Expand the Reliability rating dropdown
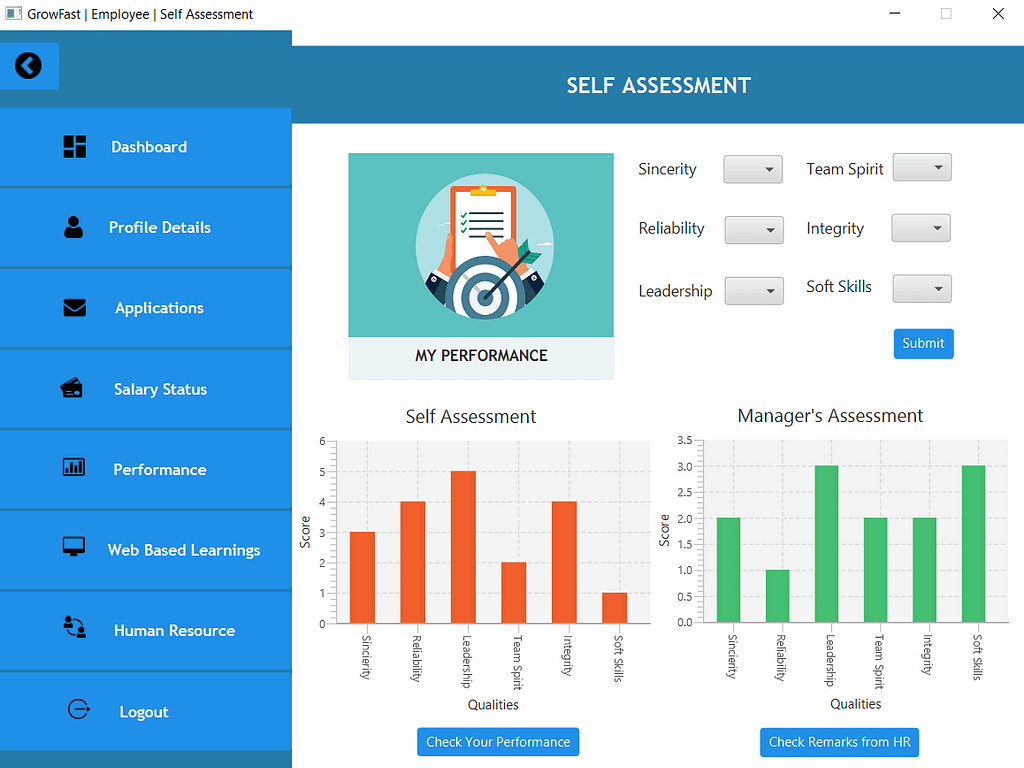 pos(753,230)
